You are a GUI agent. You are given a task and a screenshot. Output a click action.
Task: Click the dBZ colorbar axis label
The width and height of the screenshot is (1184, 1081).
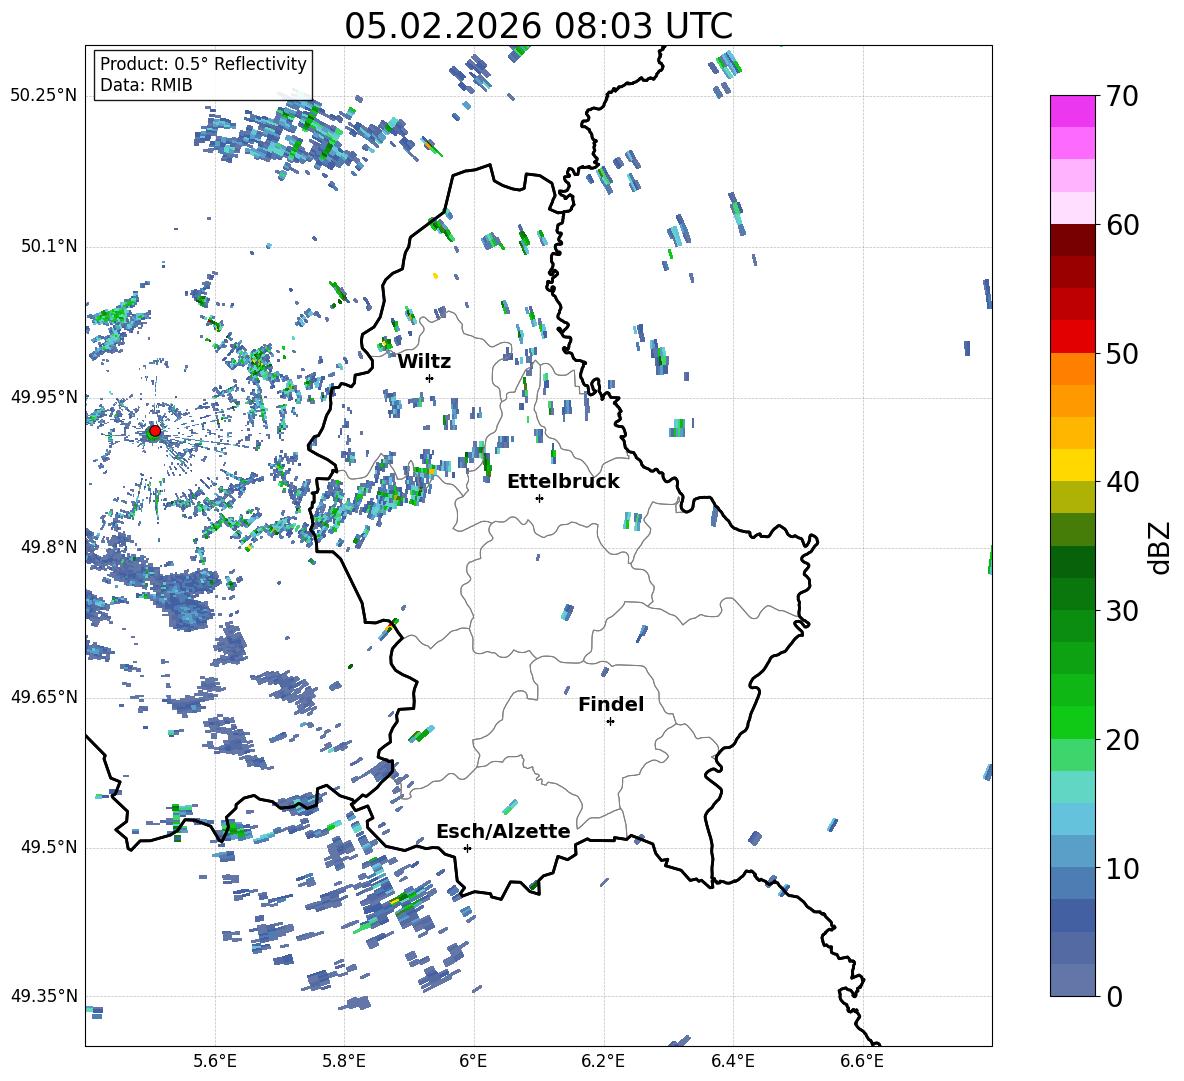click(1161, 547)
